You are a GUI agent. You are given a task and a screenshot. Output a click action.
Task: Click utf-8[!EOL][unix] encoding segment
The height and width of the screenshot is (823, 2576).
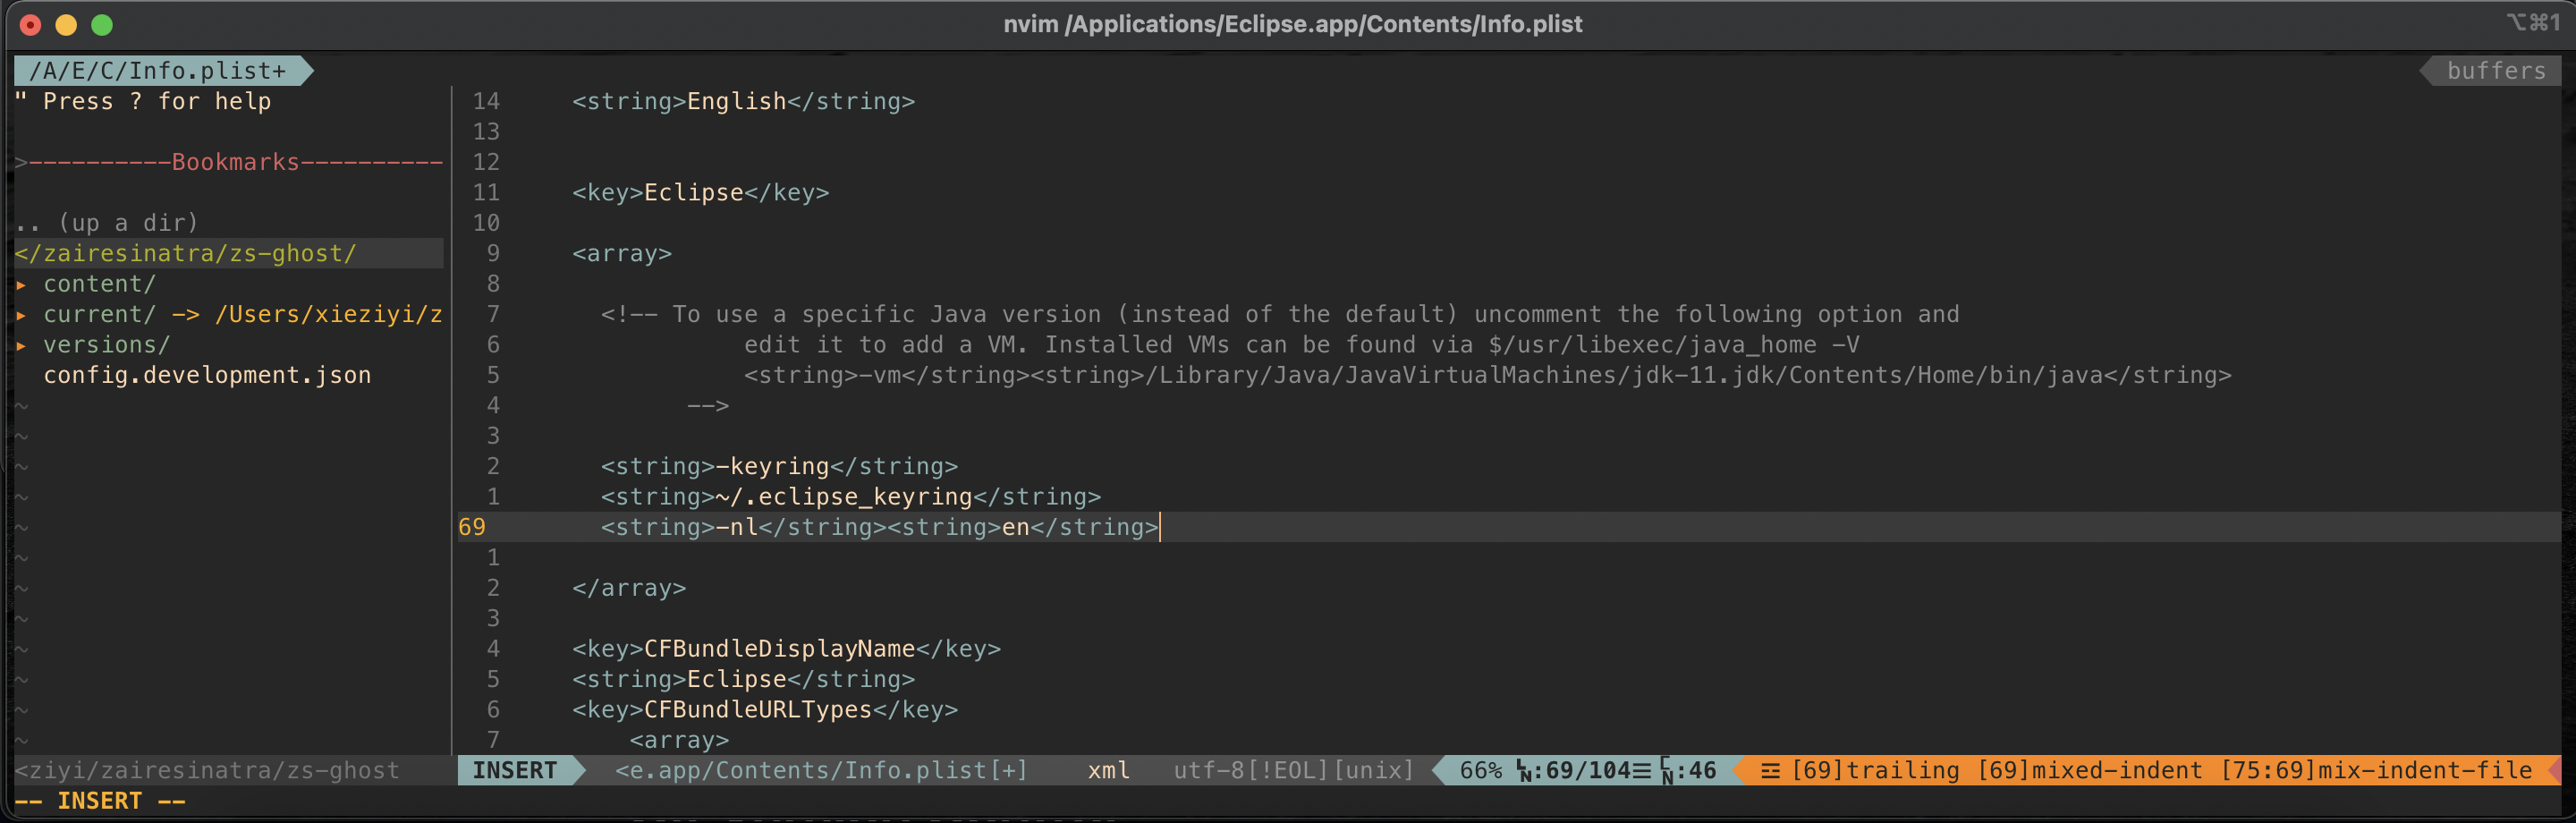(x=1294, y=770)
